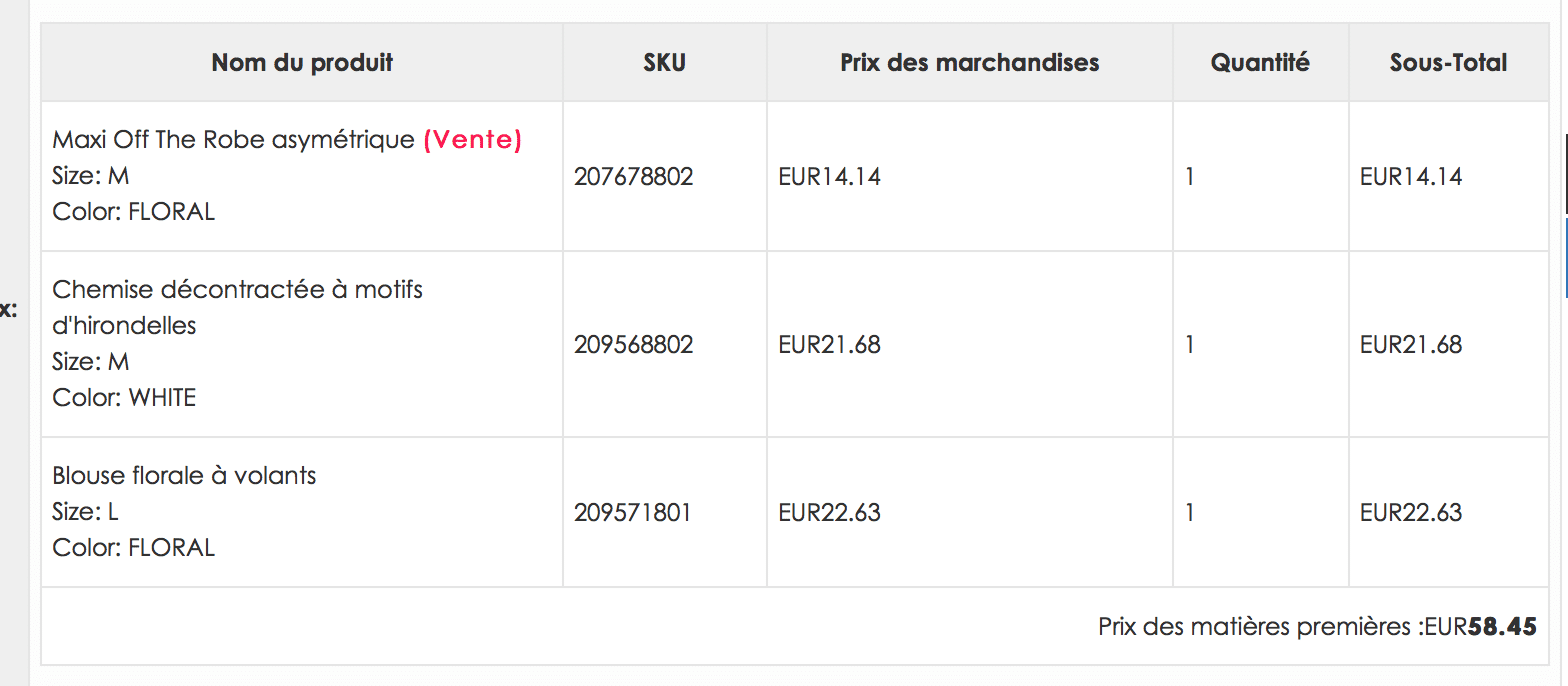Click the bold 58.45 total amount
This screenshot has height=686, width=1568.
(x=1502, y=627)
